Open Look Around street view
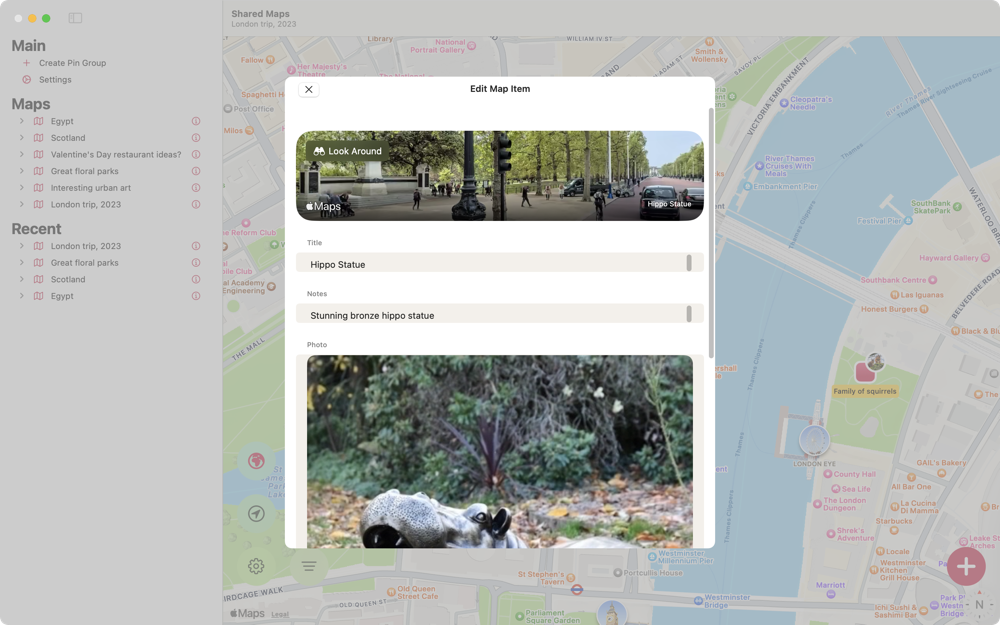Viewport: 1000px width, 625px height. tap(348, 151)
